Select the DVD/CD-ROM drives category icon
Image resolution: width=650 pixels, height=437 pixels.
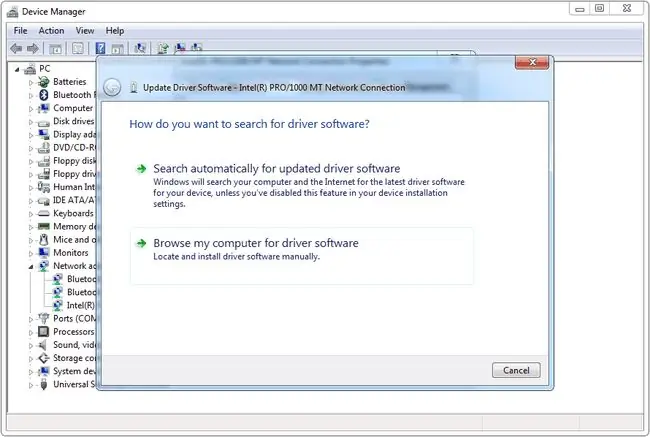(x=44, y=148)
